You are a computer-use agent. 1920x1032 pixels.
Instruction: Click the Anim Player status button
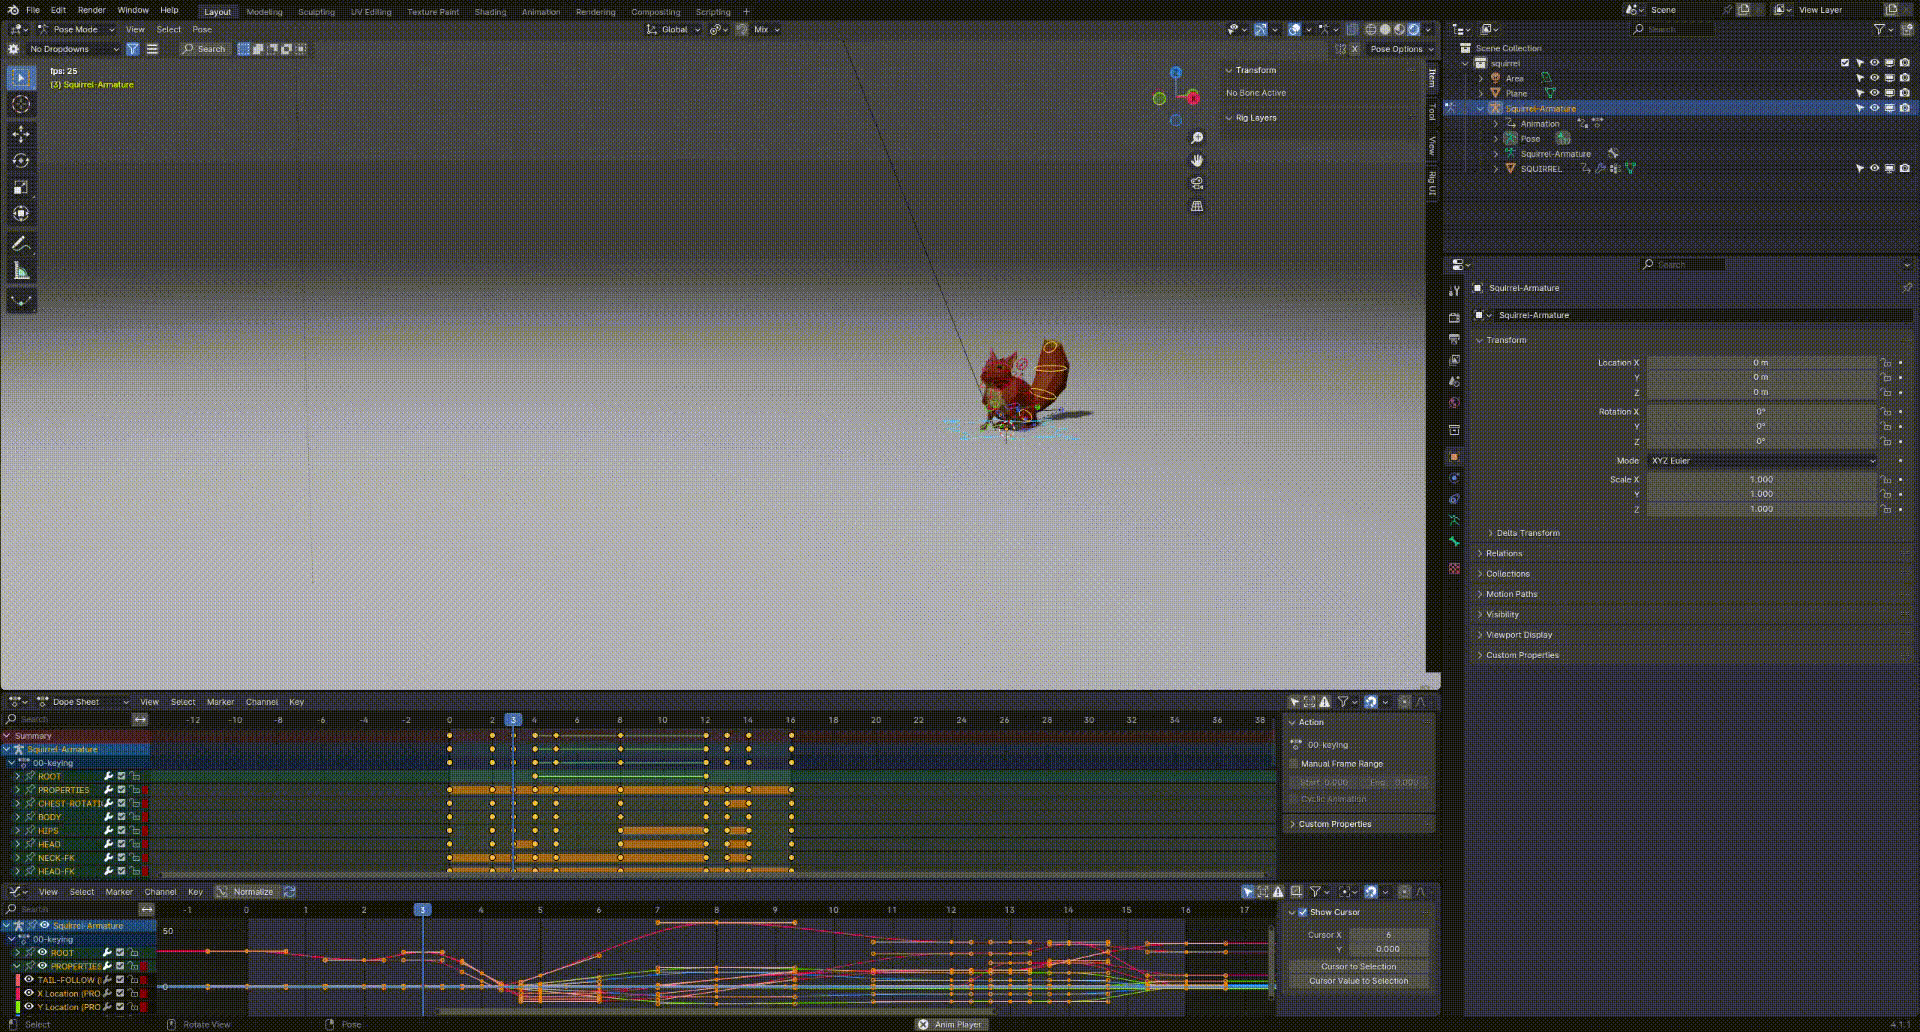951,1024
